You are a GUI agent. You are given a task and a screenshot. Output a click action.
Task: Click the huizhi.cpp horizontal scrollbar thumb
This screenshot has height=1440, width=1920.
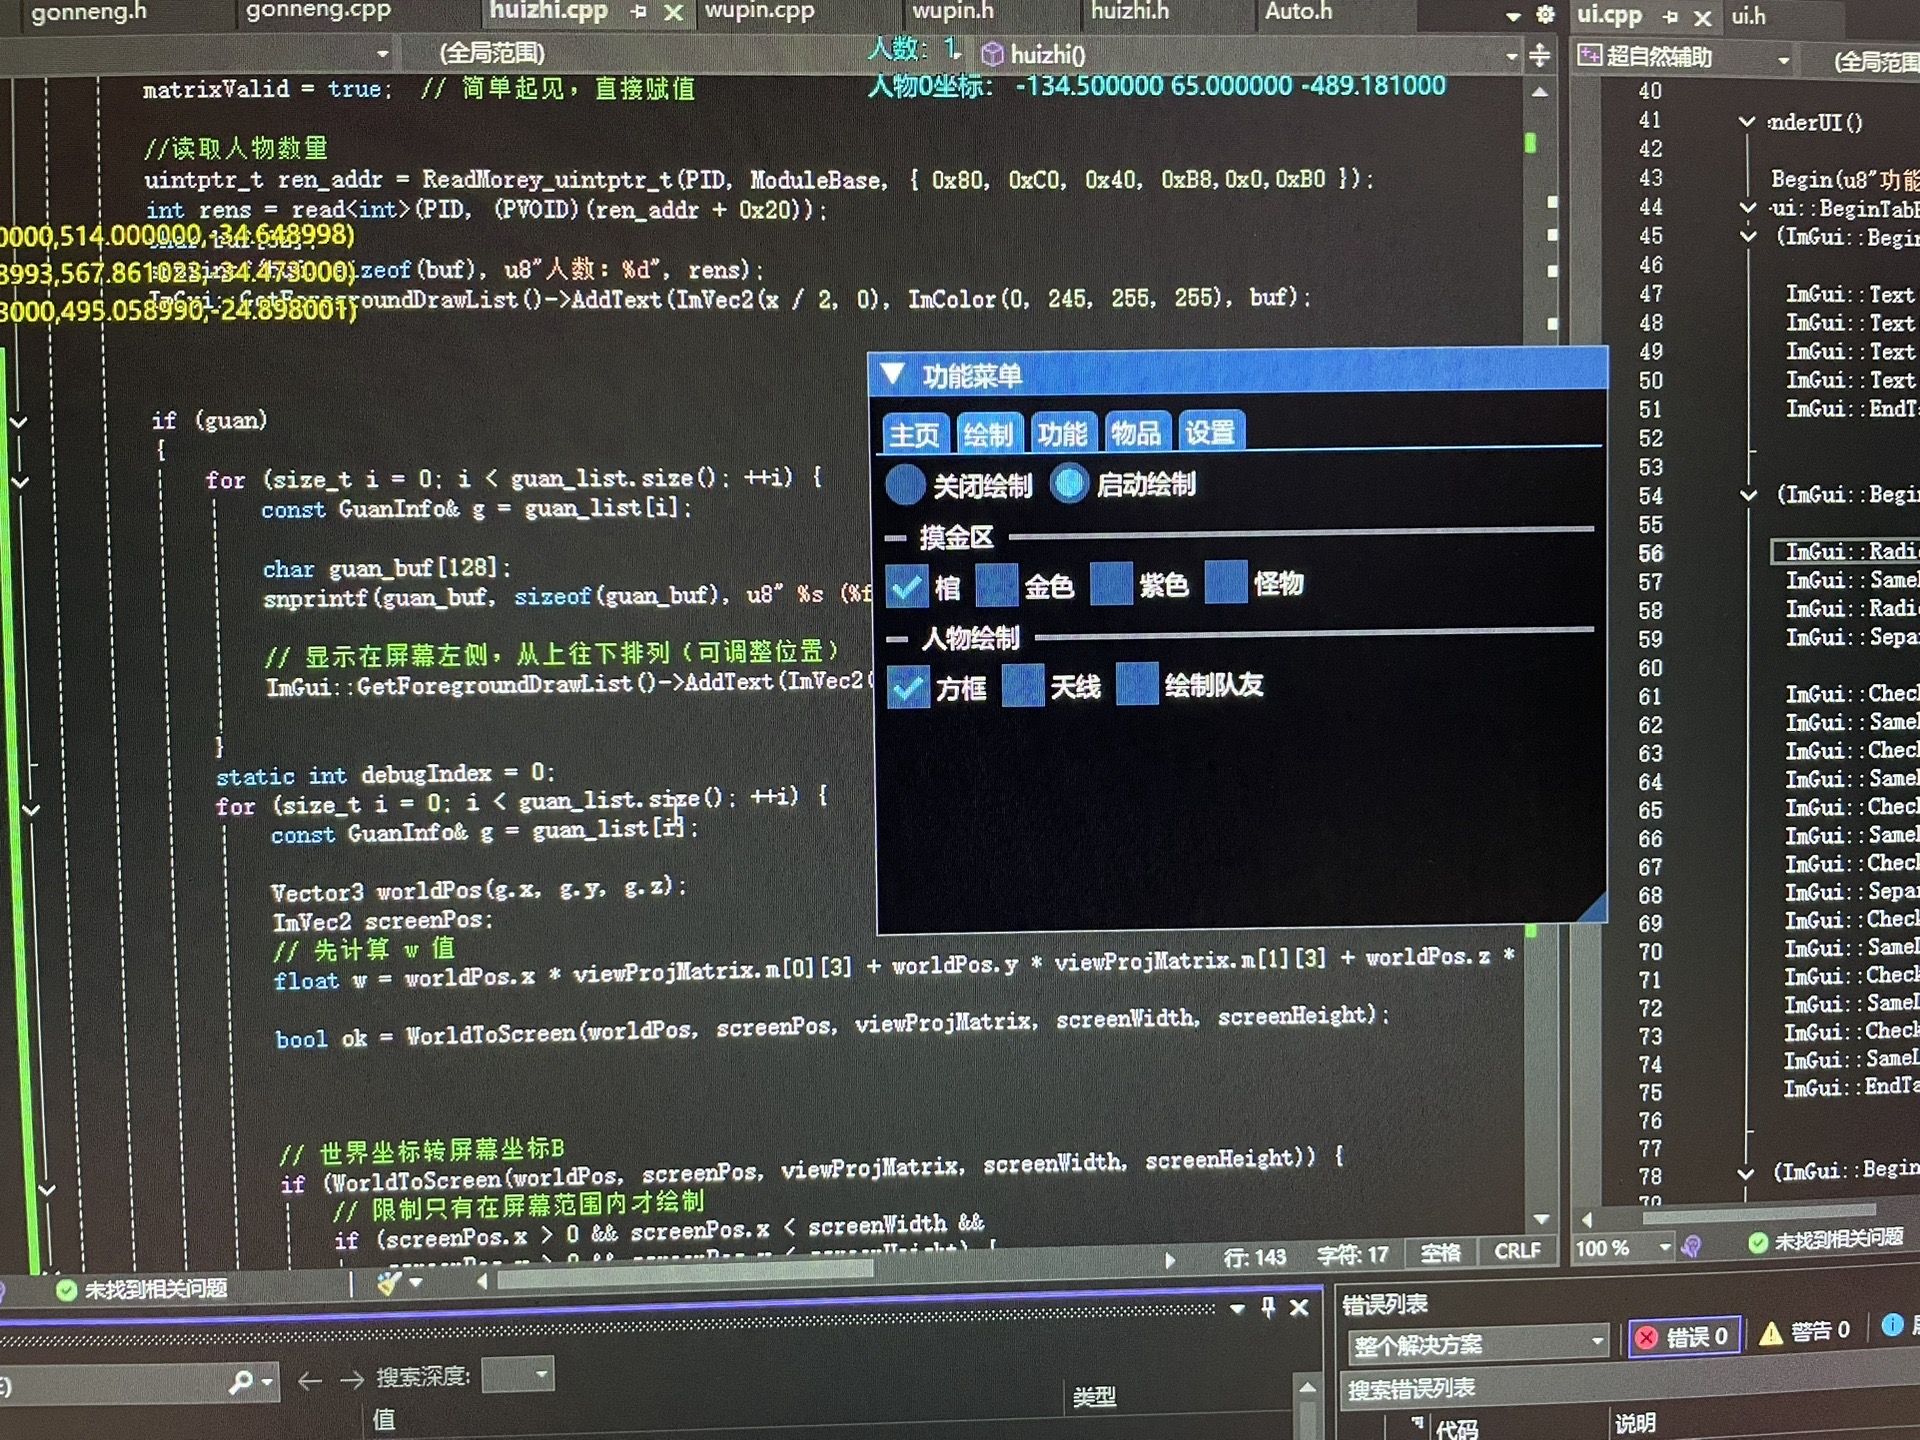click(x=685, y=1272)
